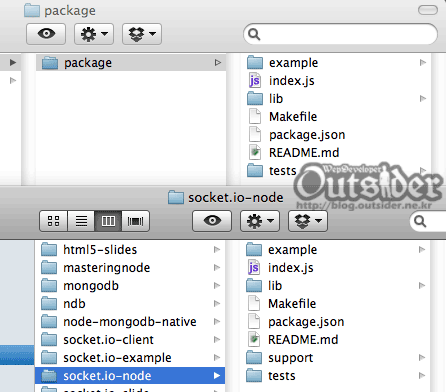Expand support folder arrow in socket.io-node window
Image resolution: width=446 pixels, height=392 pixels.
pos(422,358)
